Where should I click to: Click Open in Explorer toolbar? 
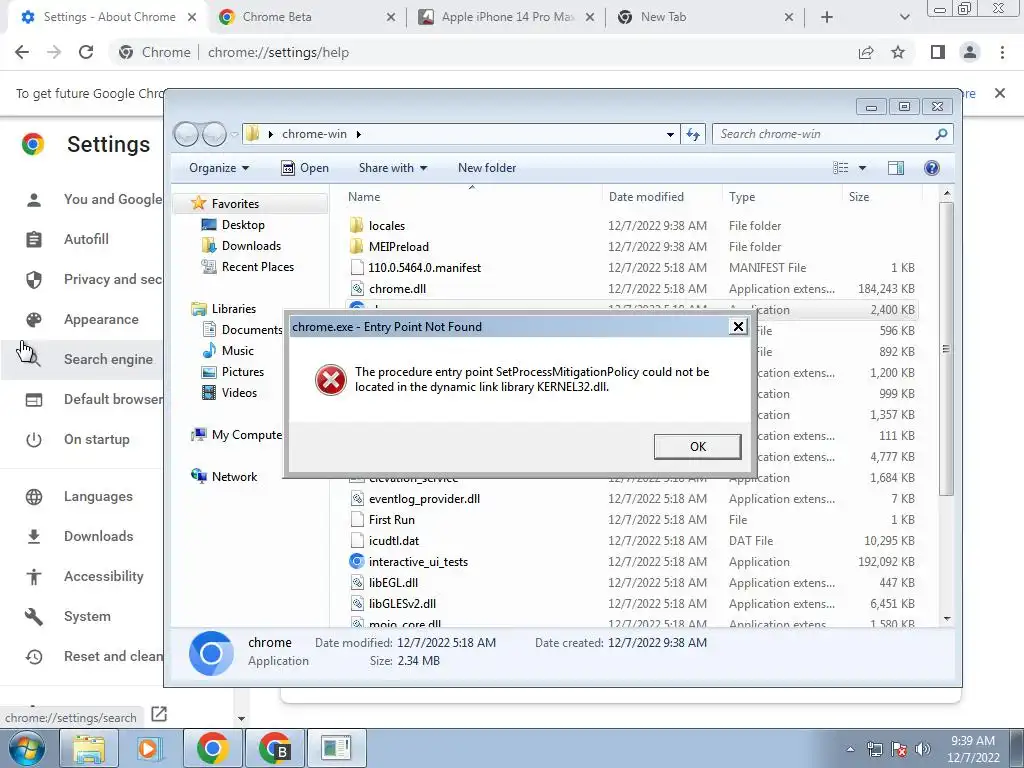coord(304,168)
